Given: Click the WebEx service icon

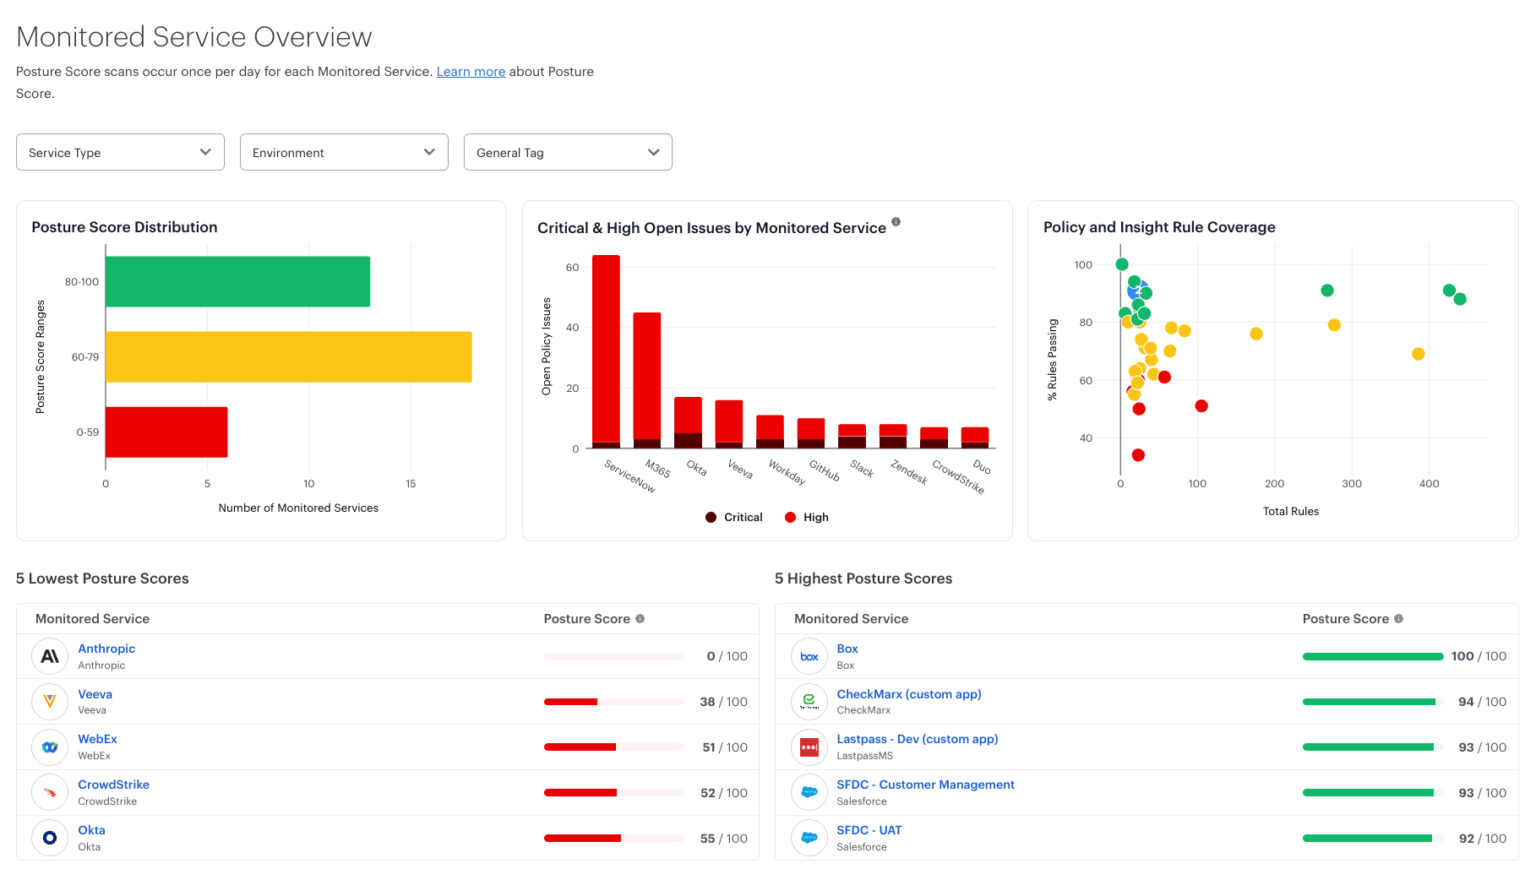Looking at the screenshot, I should pyautogui.click(x=49, y=746).
